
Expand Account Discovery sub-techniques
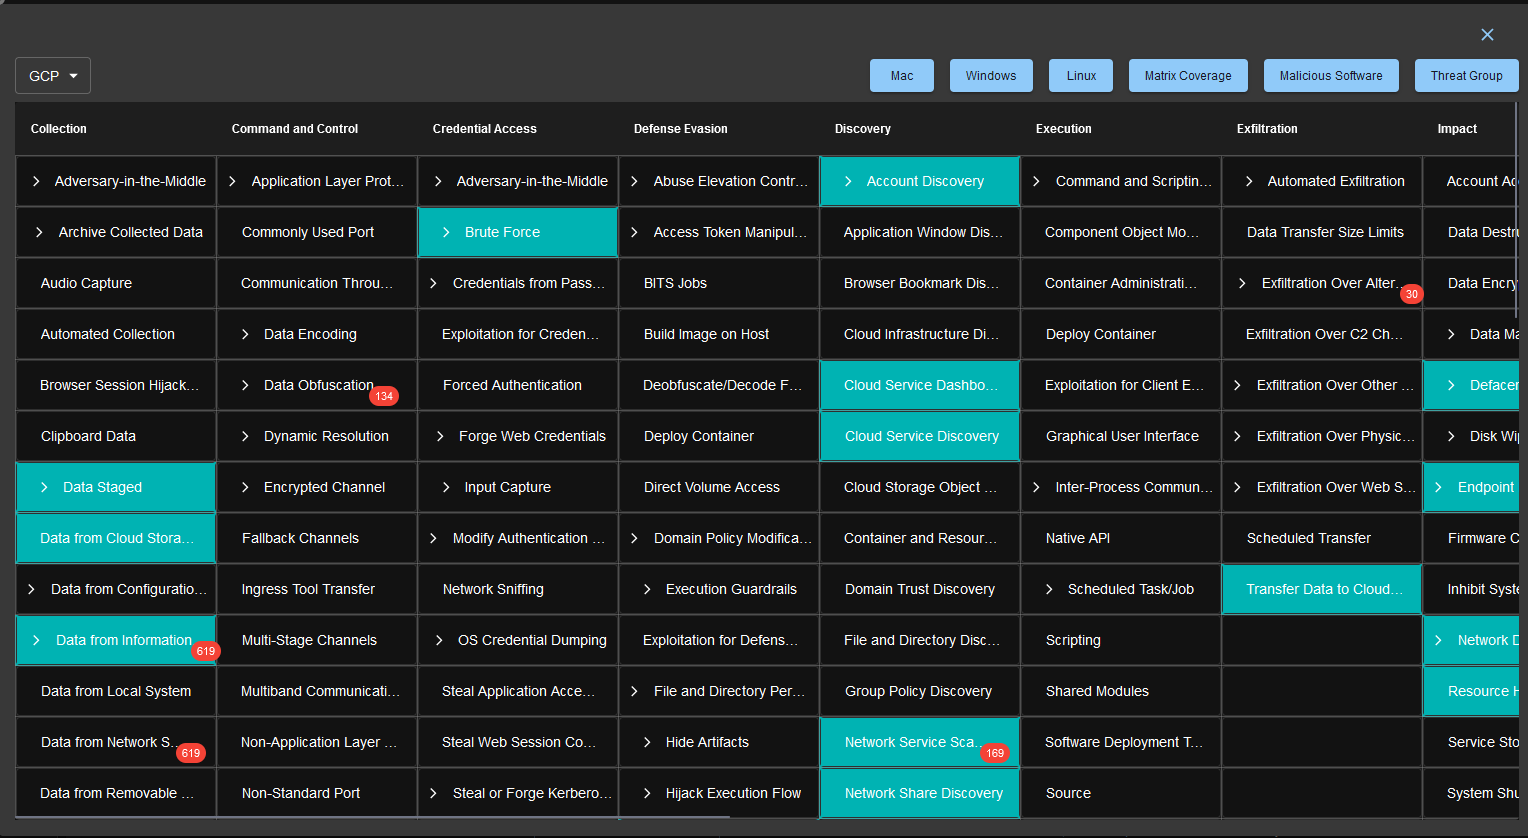(848, 181)
